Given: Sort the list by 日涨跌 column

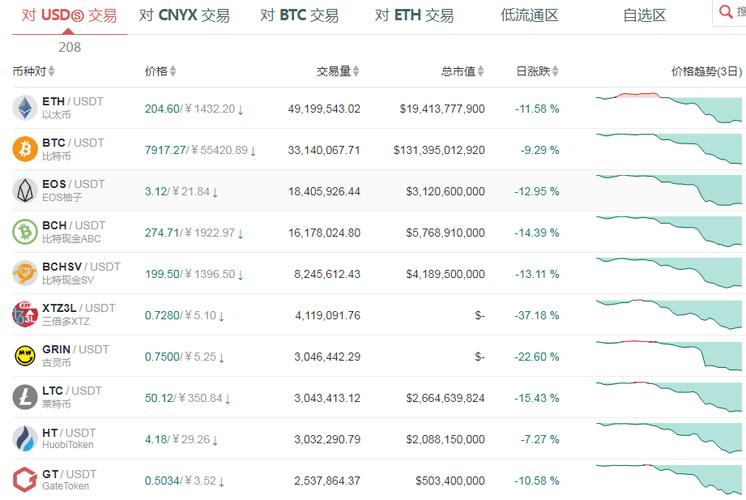Looking at the screenshot, I should click(537, 71).
